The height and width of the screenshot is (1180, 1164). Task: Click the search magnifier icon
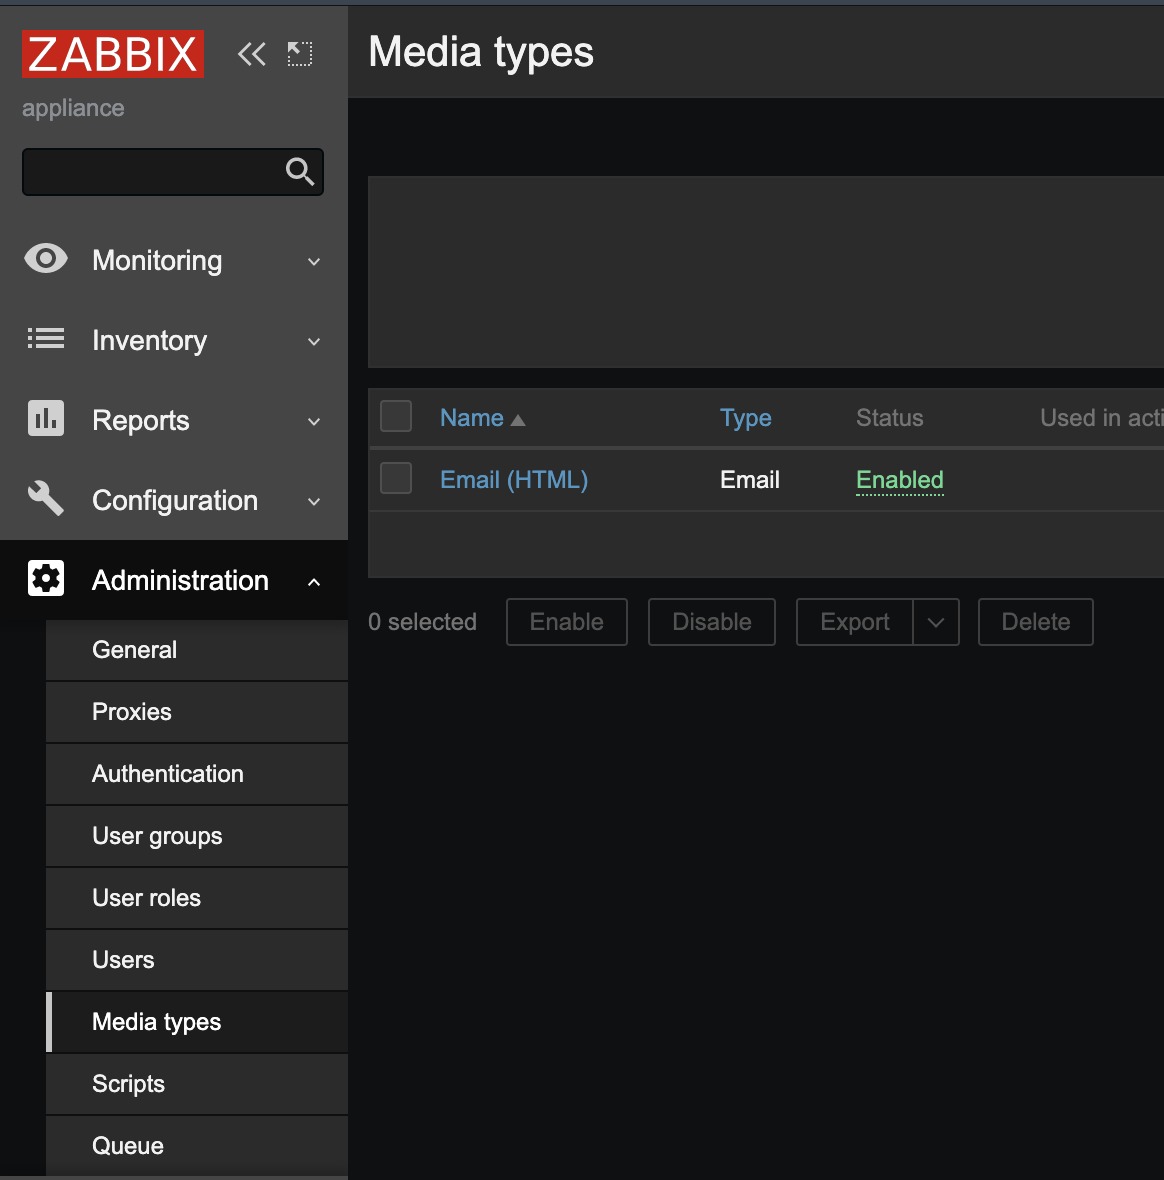[299, 172]
